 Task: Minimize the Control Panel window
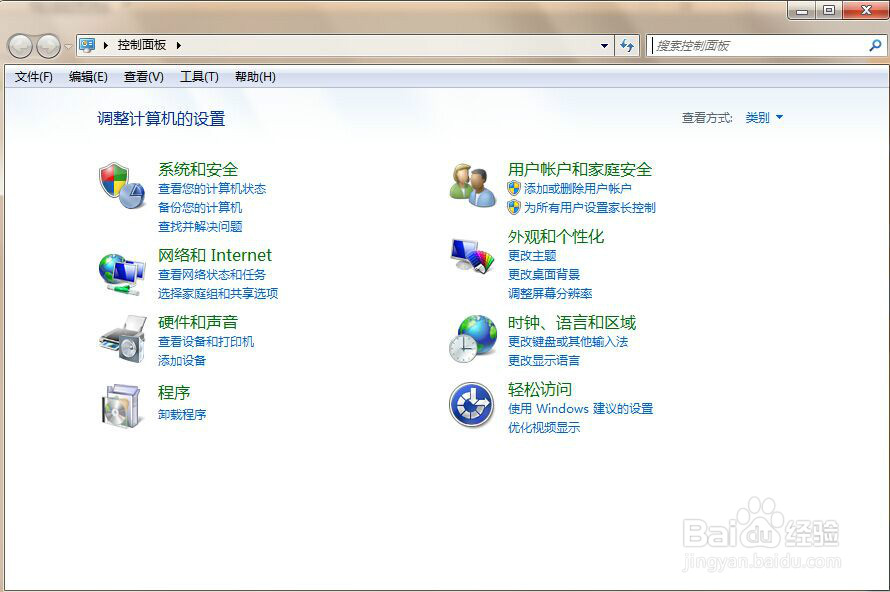pos(802,10)
